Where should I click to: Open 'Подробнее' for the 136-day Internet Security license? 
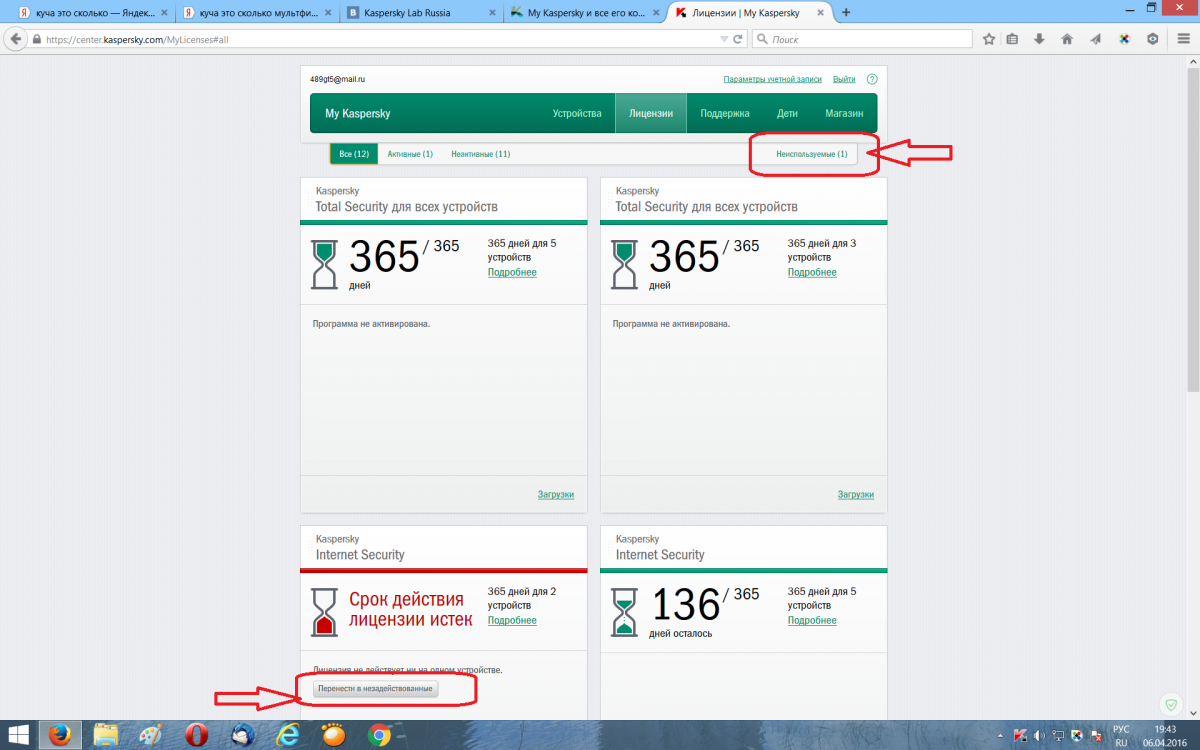(812, 620)
